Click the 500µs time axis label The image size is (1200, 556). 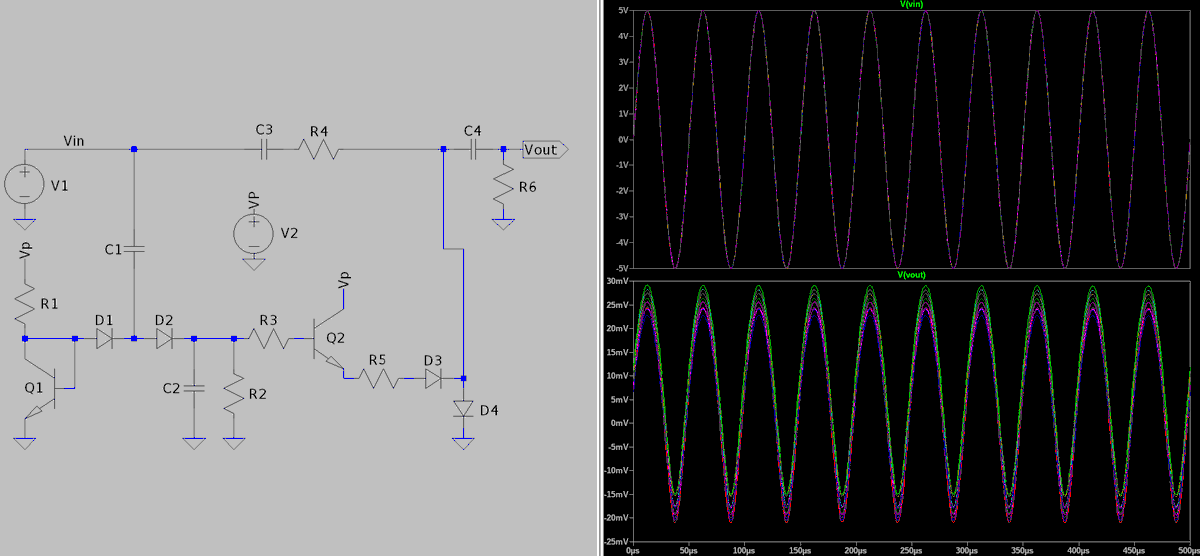(x=1186, y=550)
